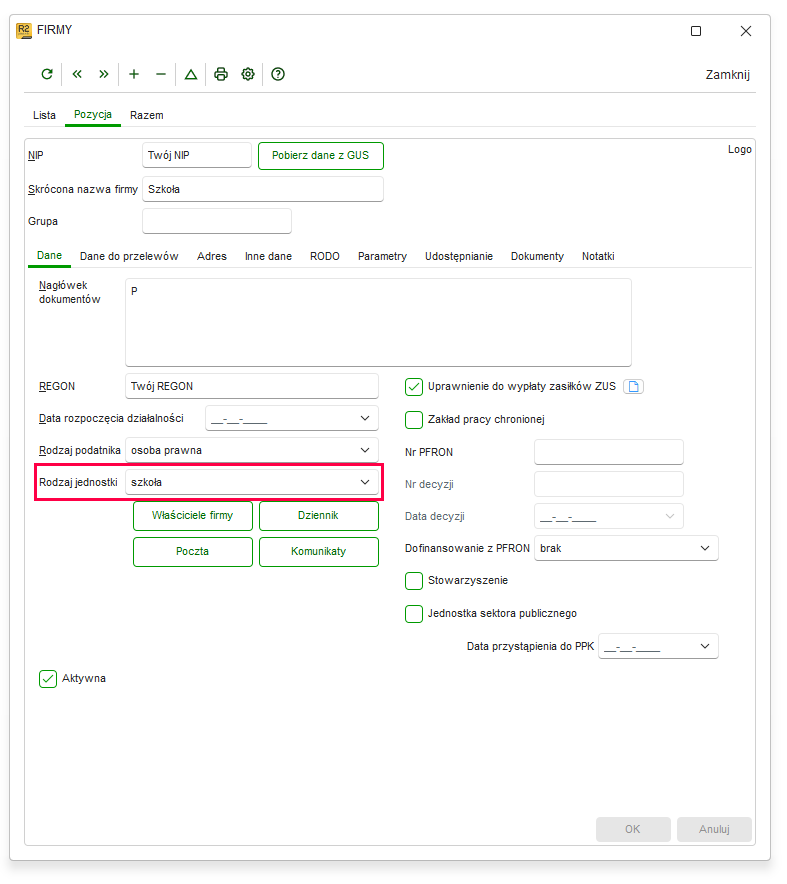Open print via the printer icon
The width and height of the screenshot is (787, 884).
click(x=221, y=74)
